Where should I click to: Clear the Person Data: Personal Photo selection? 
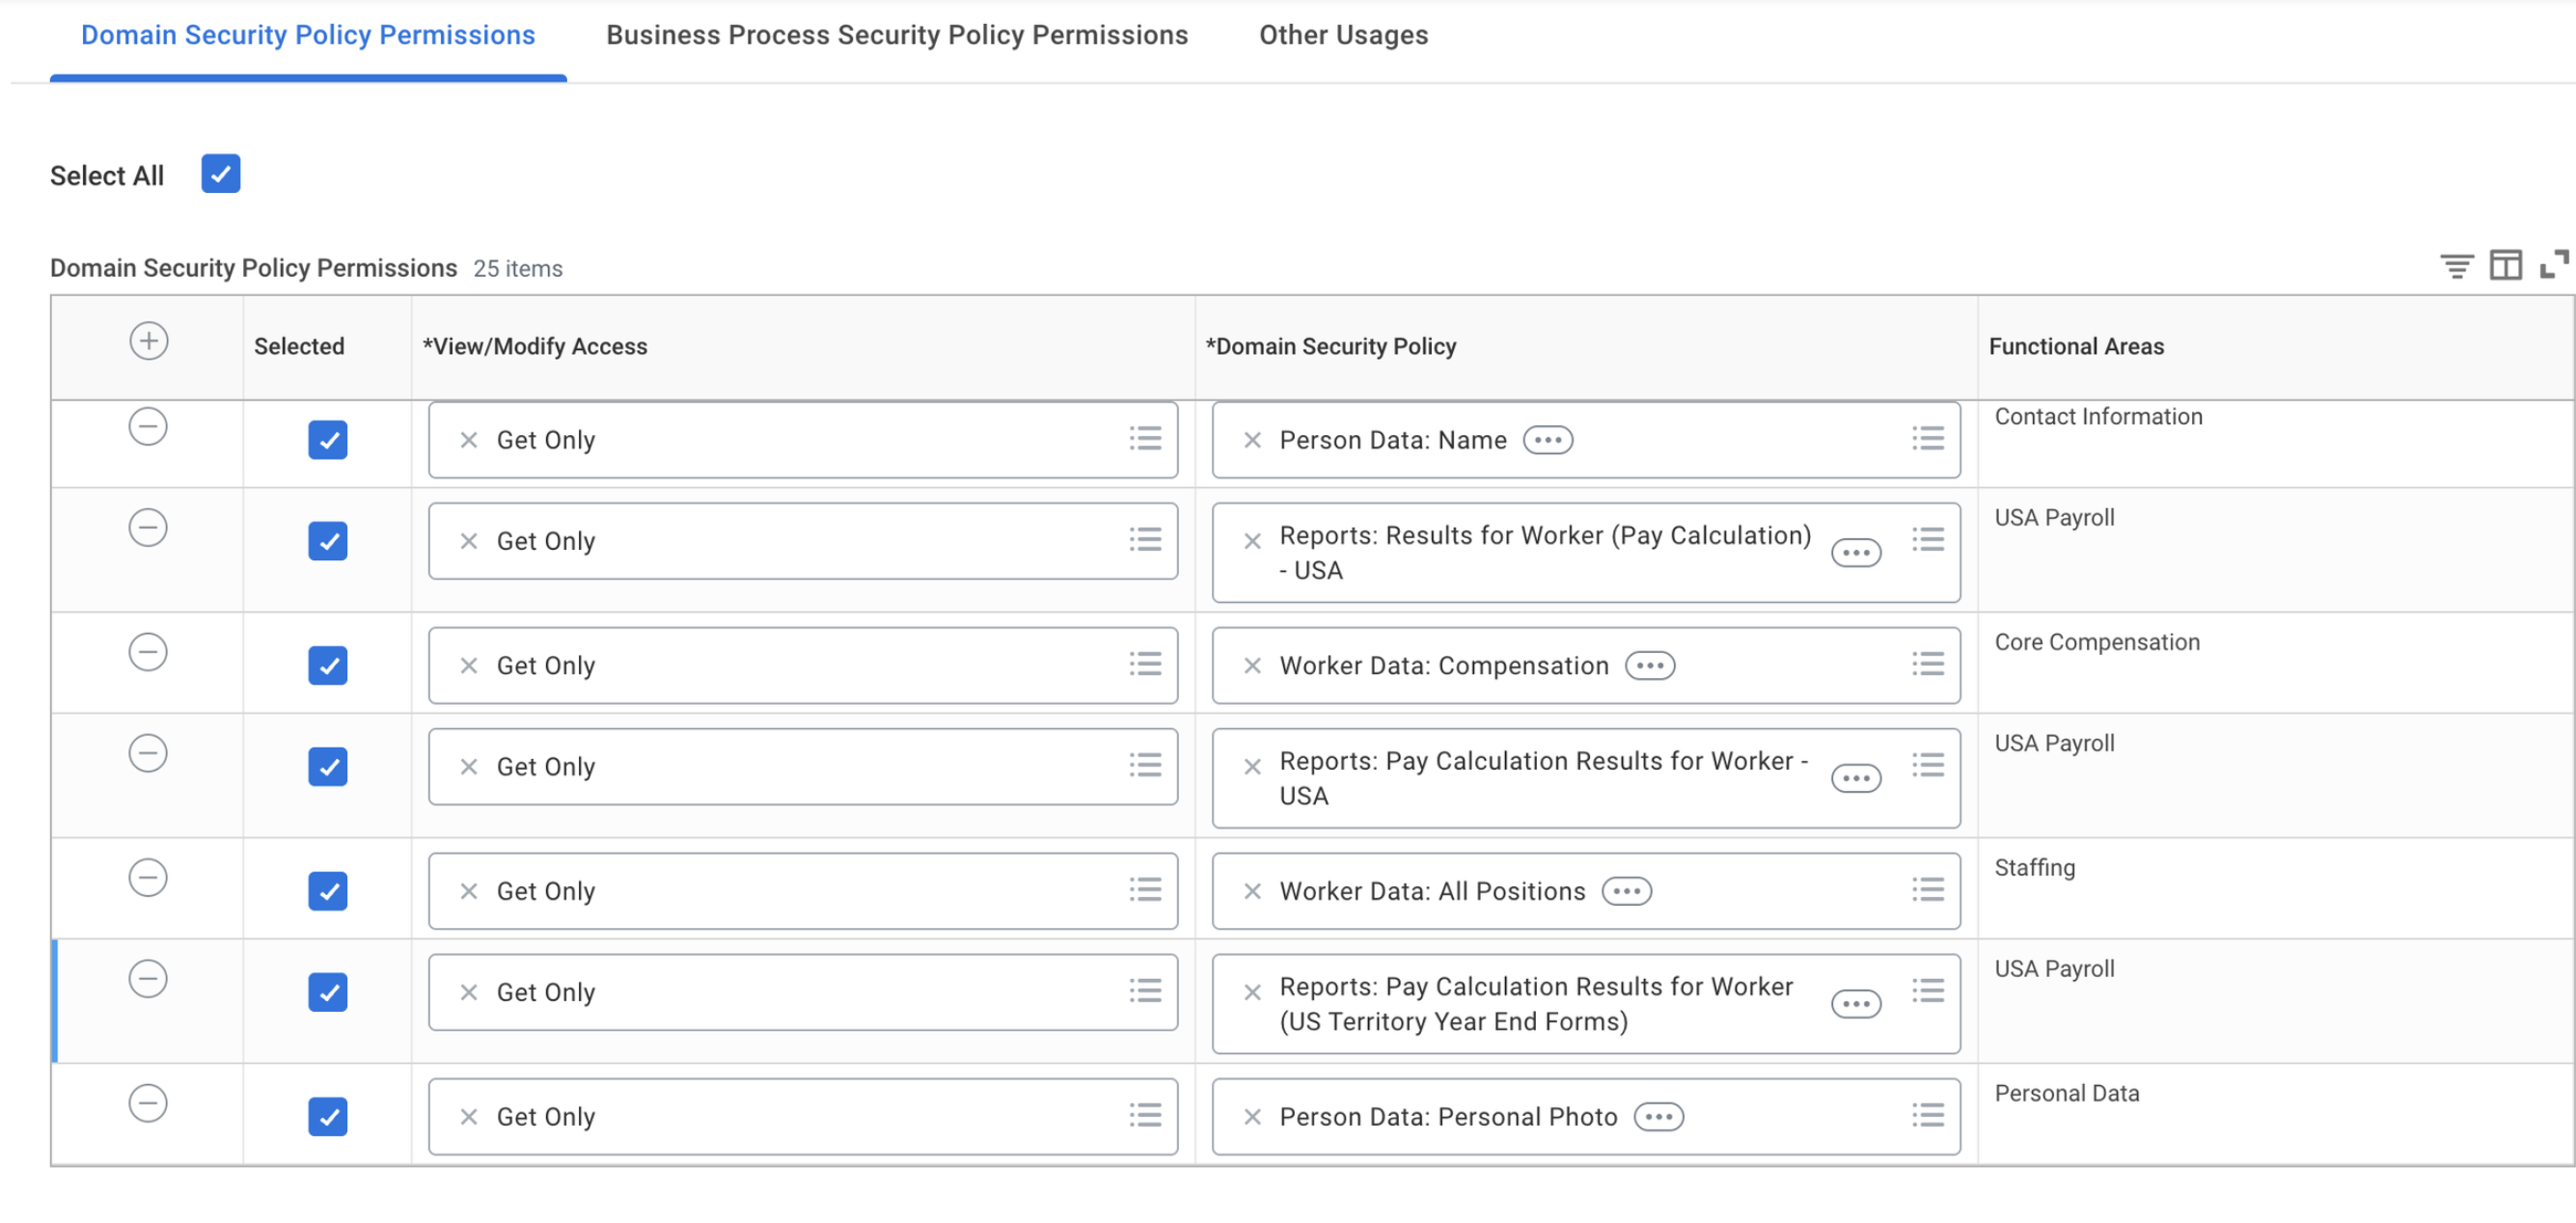pos(1252,1117)
